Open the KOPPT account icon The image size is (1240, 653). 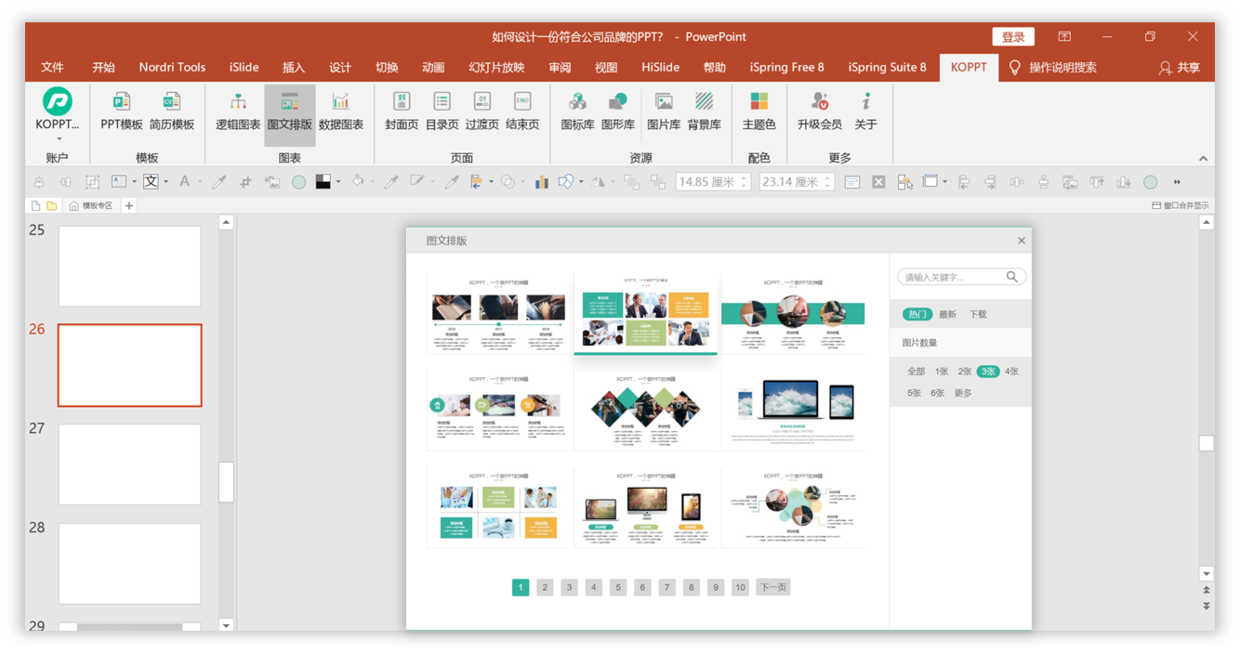coord(57,102)
